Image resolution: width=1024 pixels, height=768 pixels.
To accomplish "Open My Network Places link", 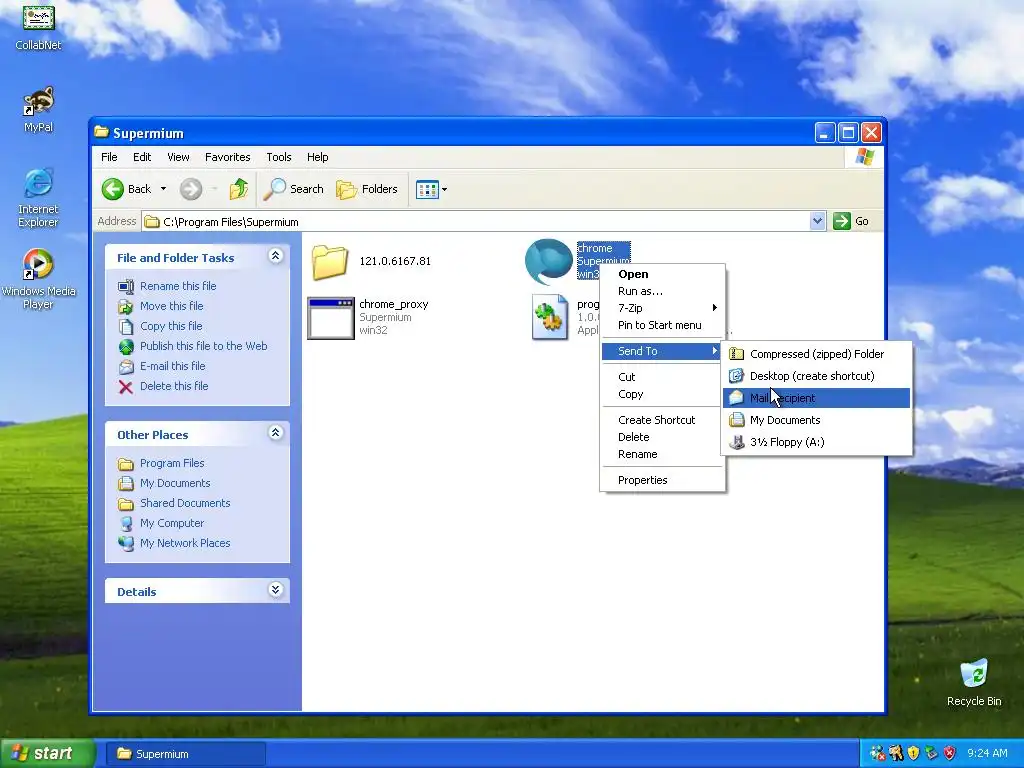I will (185, 543).
